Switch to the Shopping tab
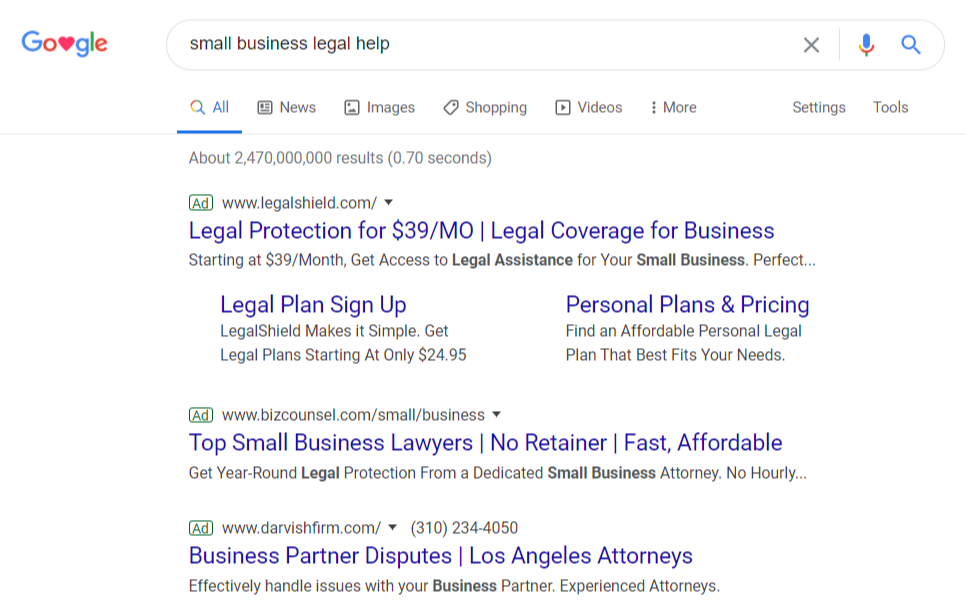 coord(485,108)
